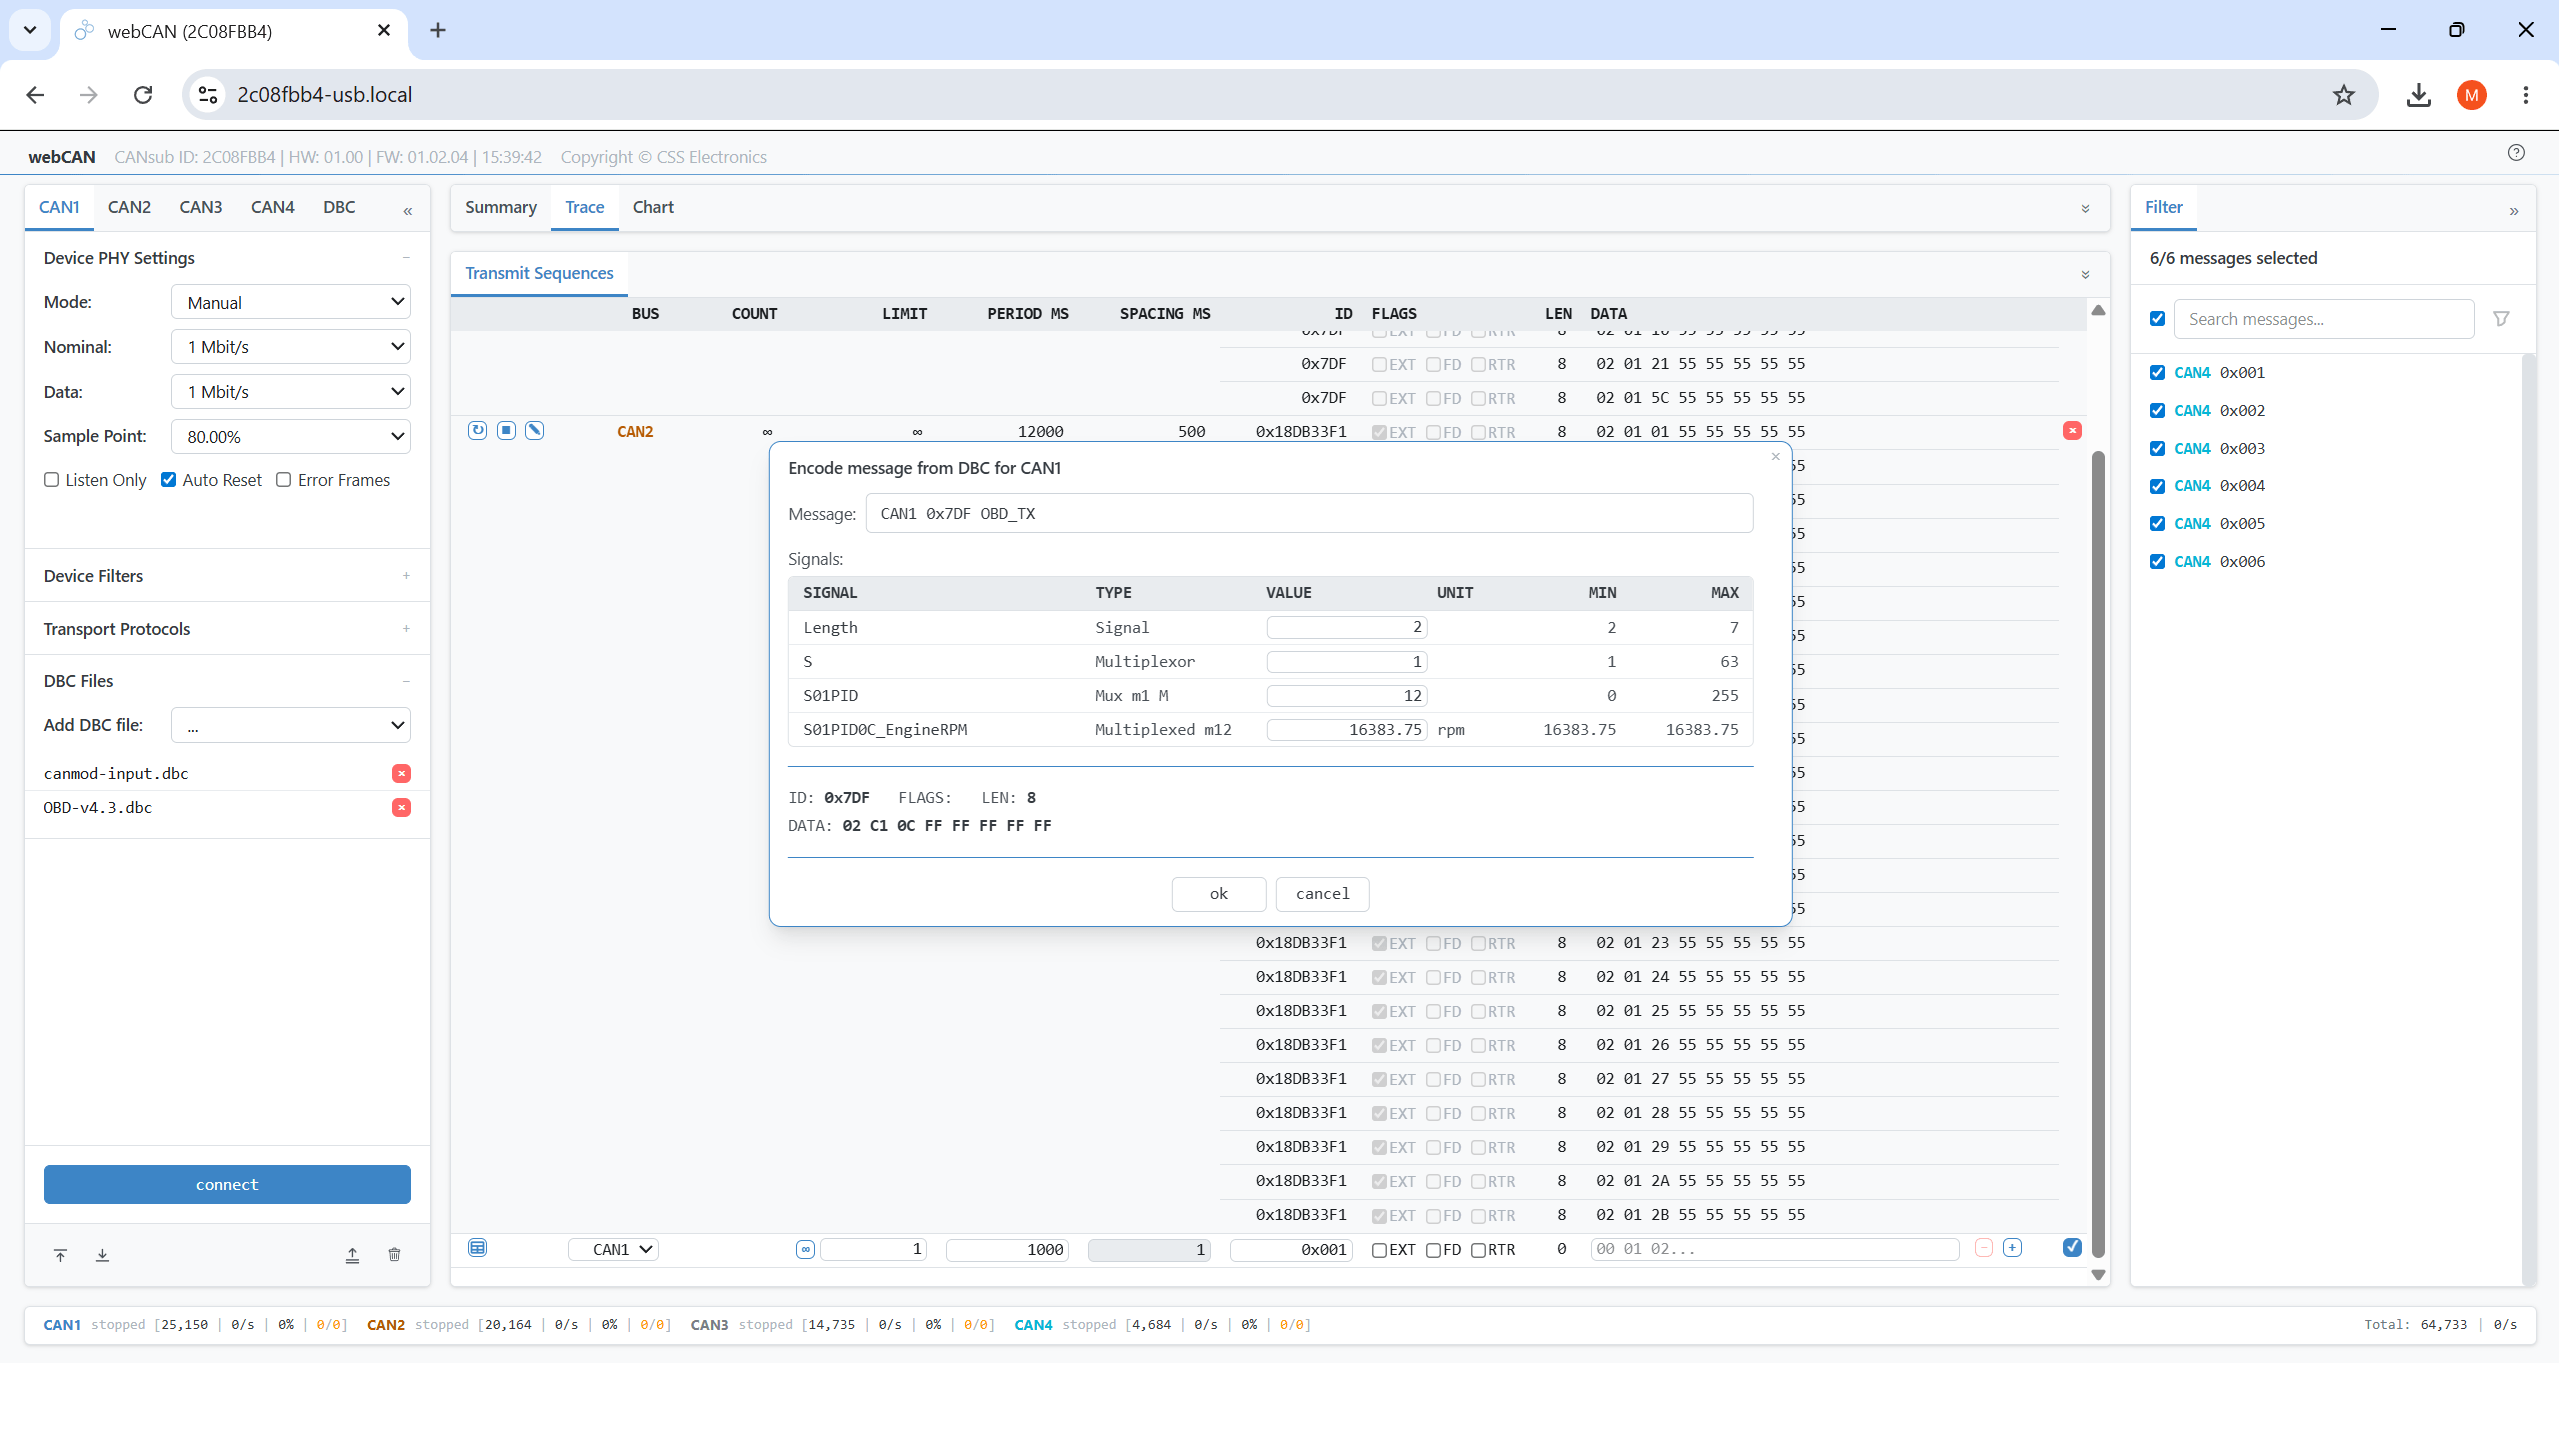Toggle the infinite count icon in the new sequence row
Viewport: 2560px width, 1440px height.
pyautogui.click(x=805, y=1249)
